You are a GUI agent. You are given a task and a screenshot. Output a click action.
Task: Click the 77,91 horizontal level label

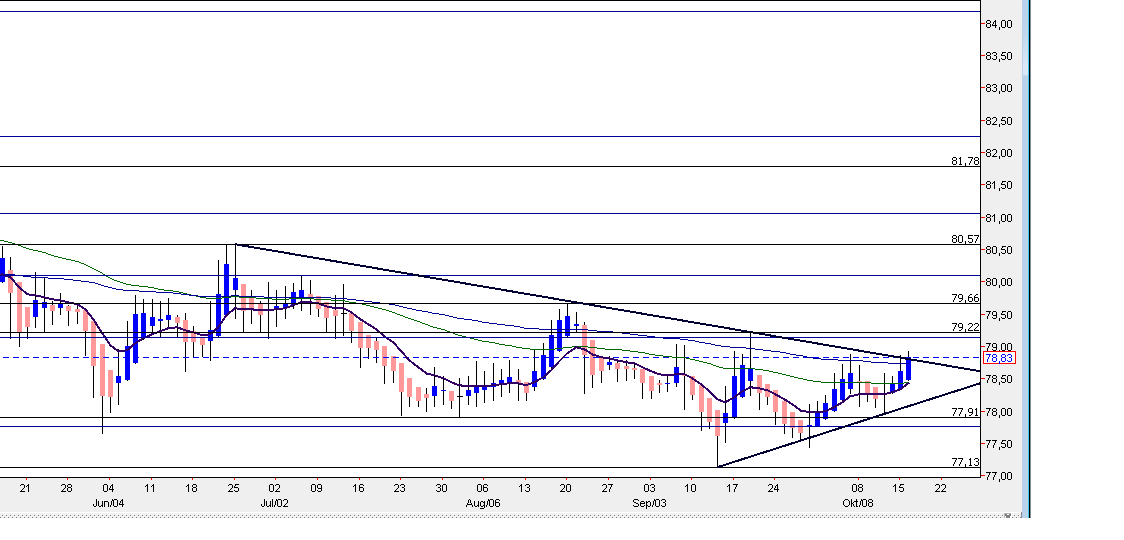point(965,412)
